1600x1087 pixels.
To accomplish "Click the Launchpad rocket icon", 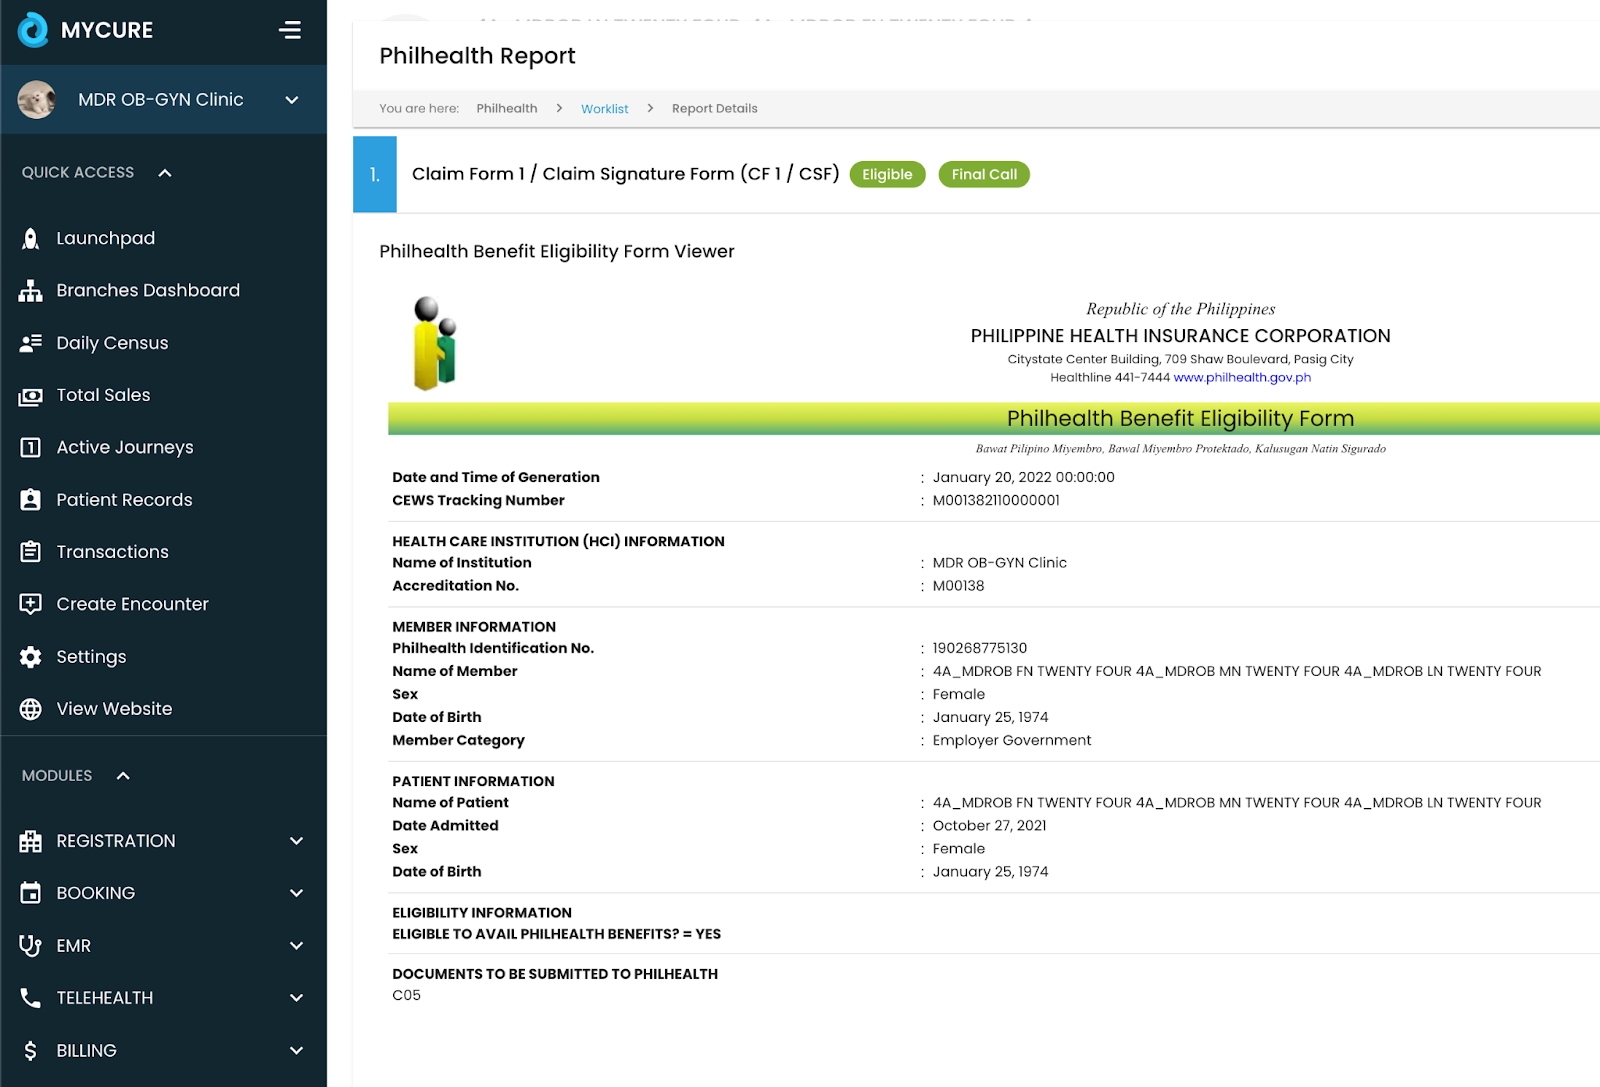I will point(31,238).
